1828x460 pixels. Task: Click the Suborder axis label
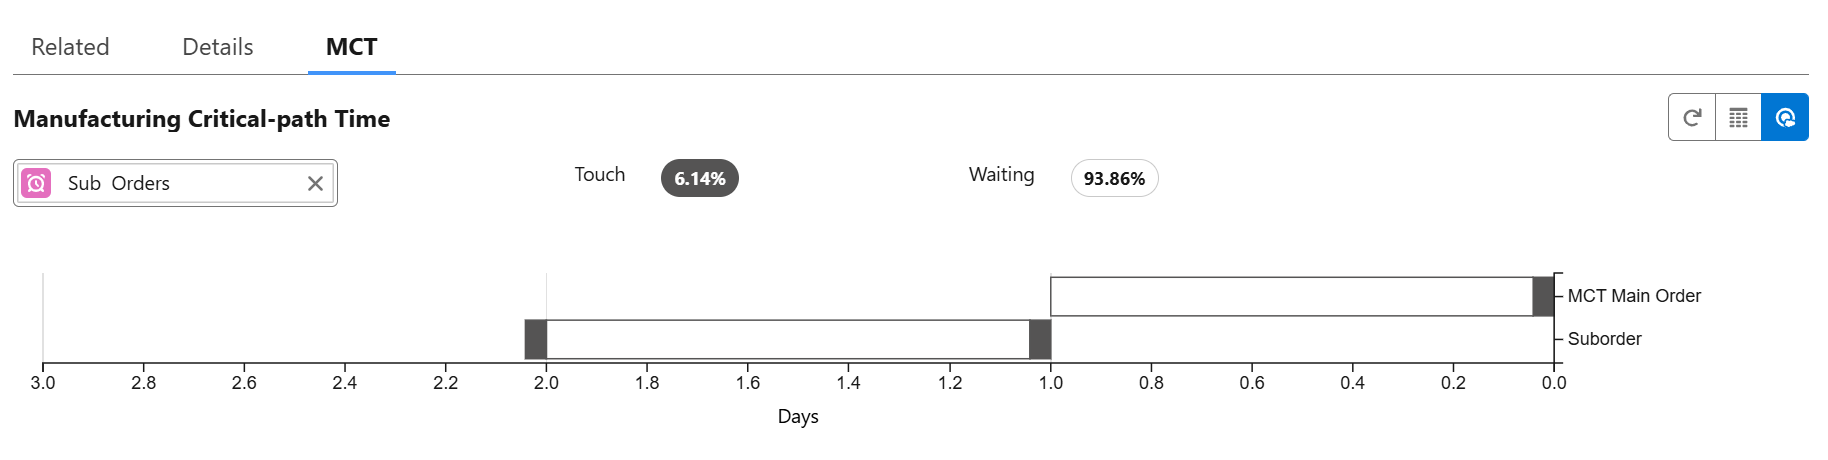click(1604, 339)
